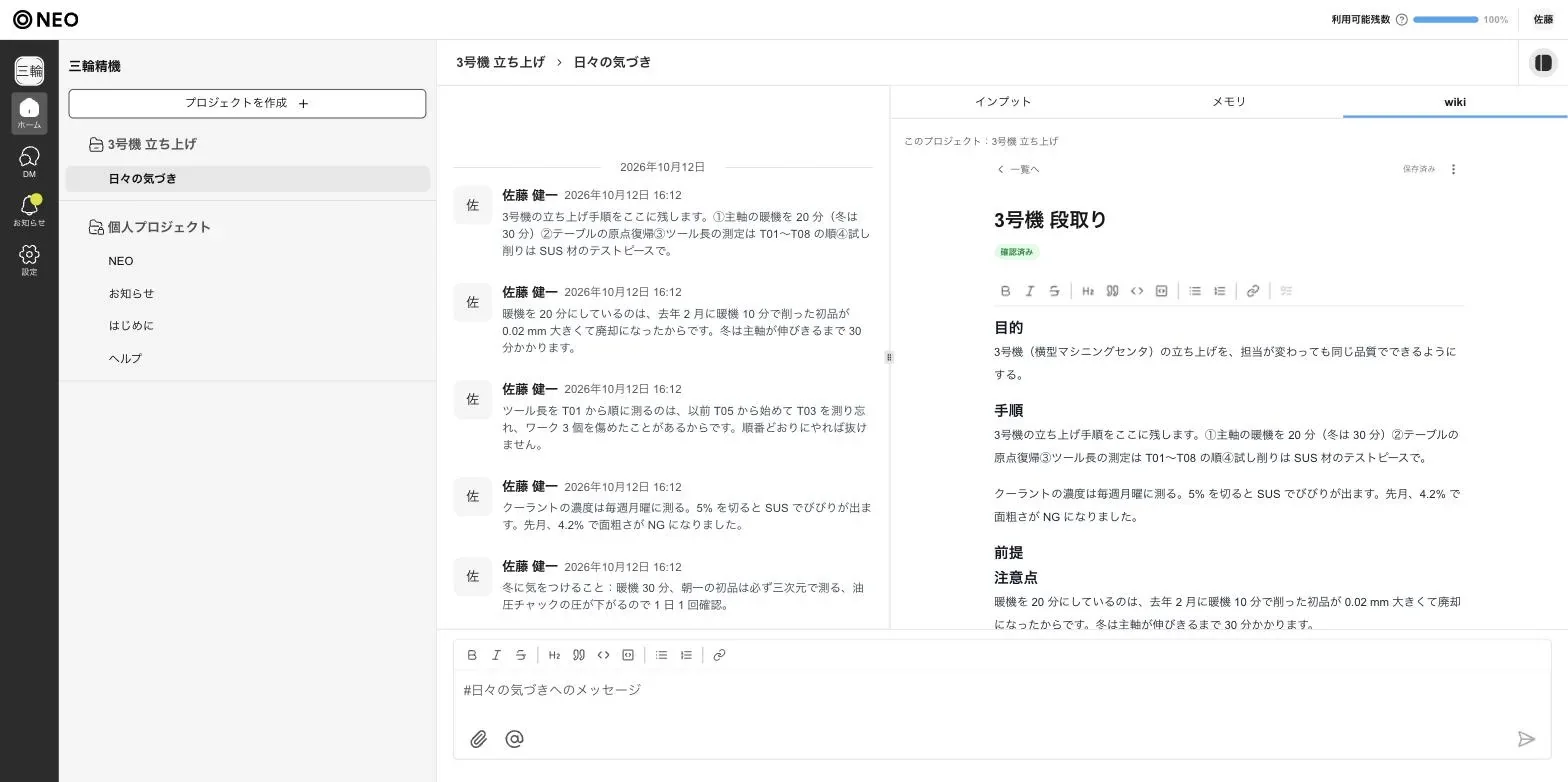Click the message input field placeholder
The height and width of the screenshot is (782, 1568).
[552, 690]
